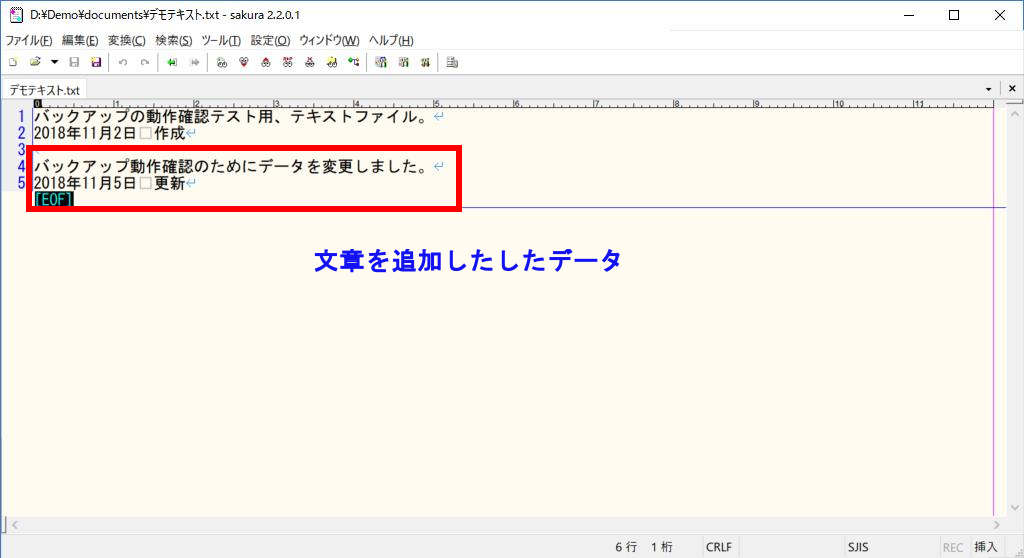Toggle the 挿入 insert mode indicator
The width and height of the screenshot is (1024, 558).
tap(985, 547)
